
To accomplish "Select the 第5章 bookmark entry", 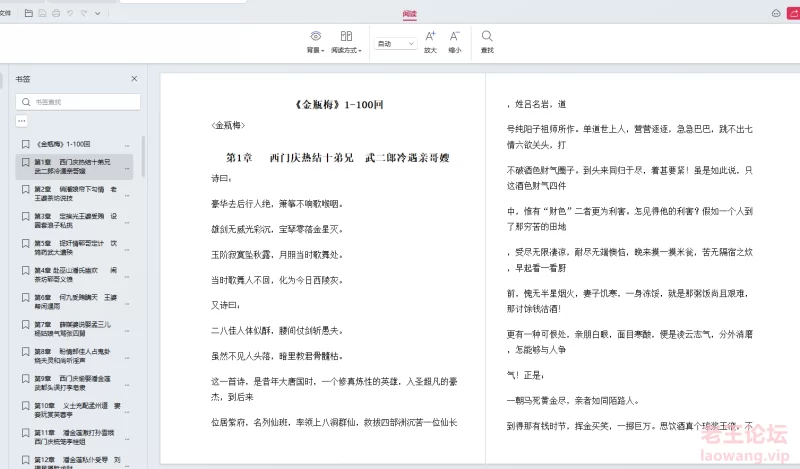I will click(x=74, y=248).
